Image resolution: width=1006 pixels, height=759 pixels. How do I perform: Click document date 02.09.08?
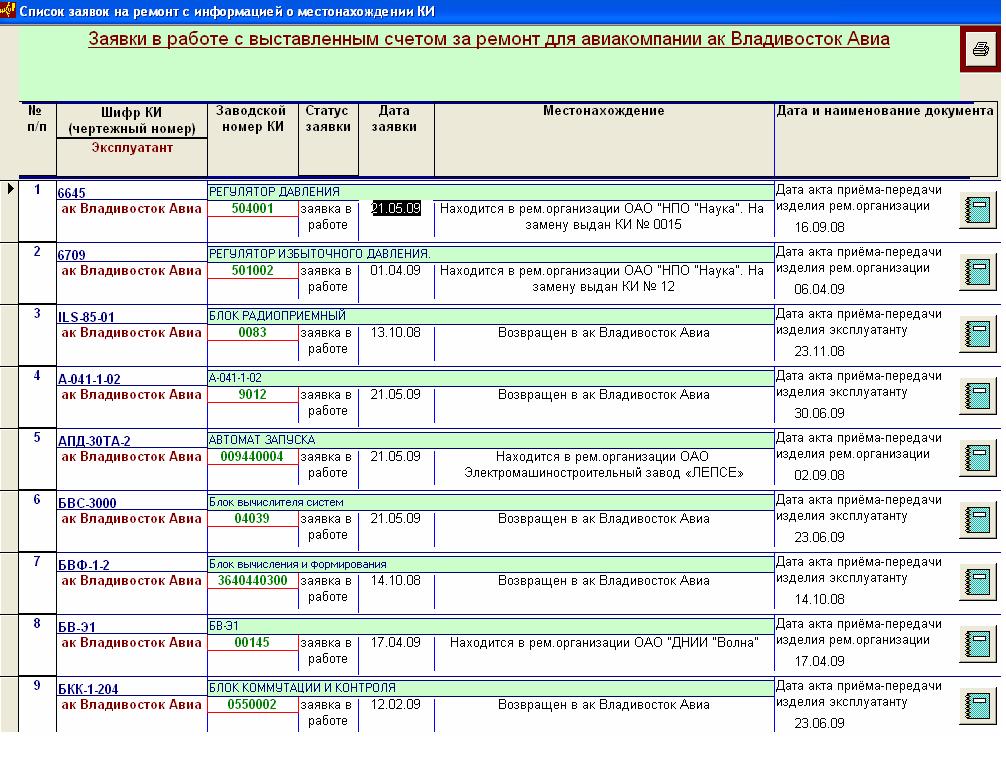(819, 475)
